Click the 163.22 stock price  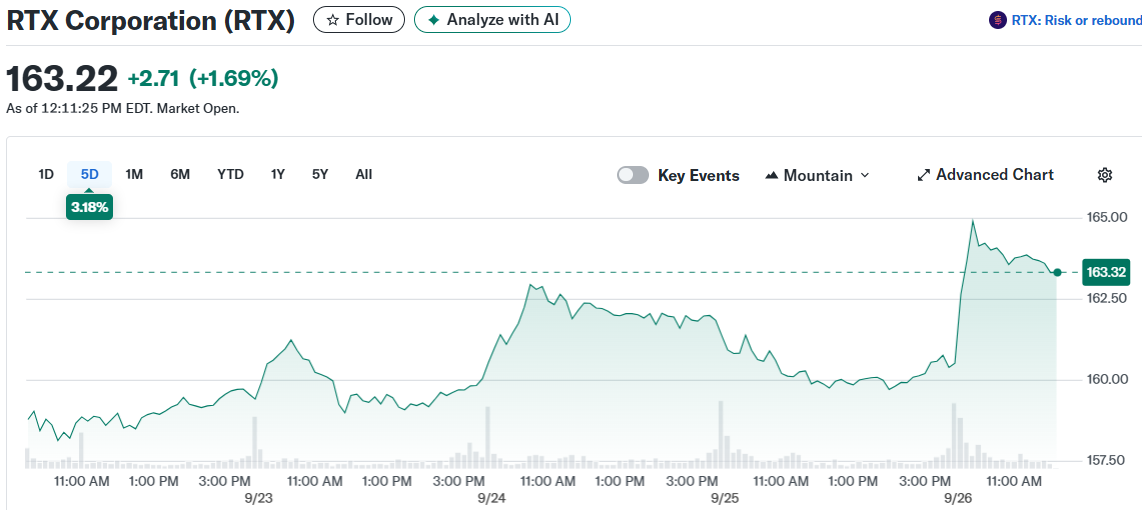(x=62, y=79)
